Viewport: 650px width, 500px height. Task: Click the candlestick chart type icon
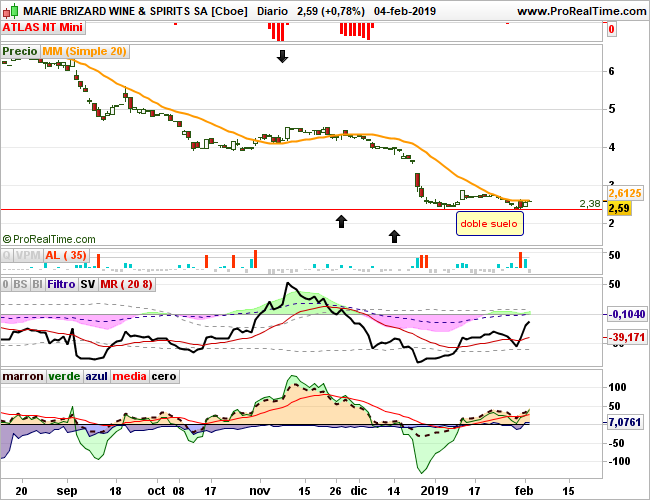tap(10, 11)
